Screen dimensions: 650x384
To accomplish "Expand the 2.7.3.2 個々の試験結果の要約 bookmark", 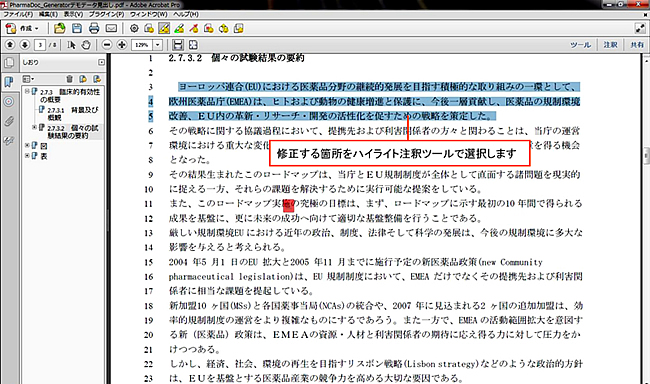I will coord(34,128).
